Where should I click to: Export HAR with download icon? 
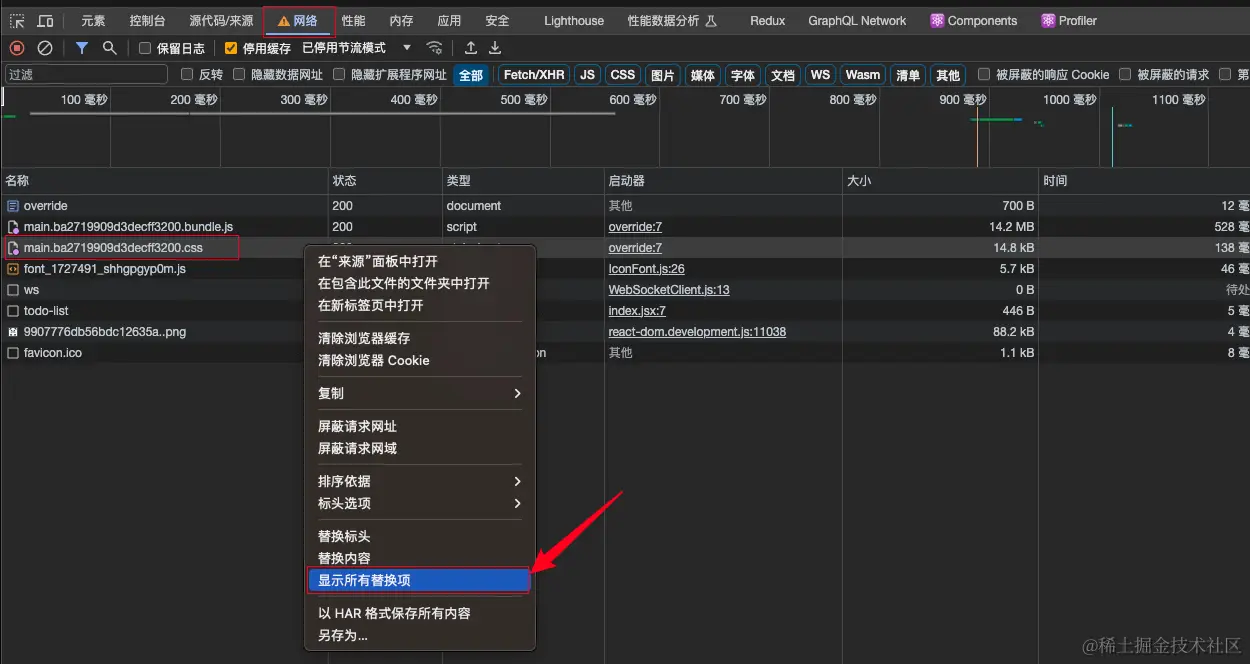[x=495, y=48]
